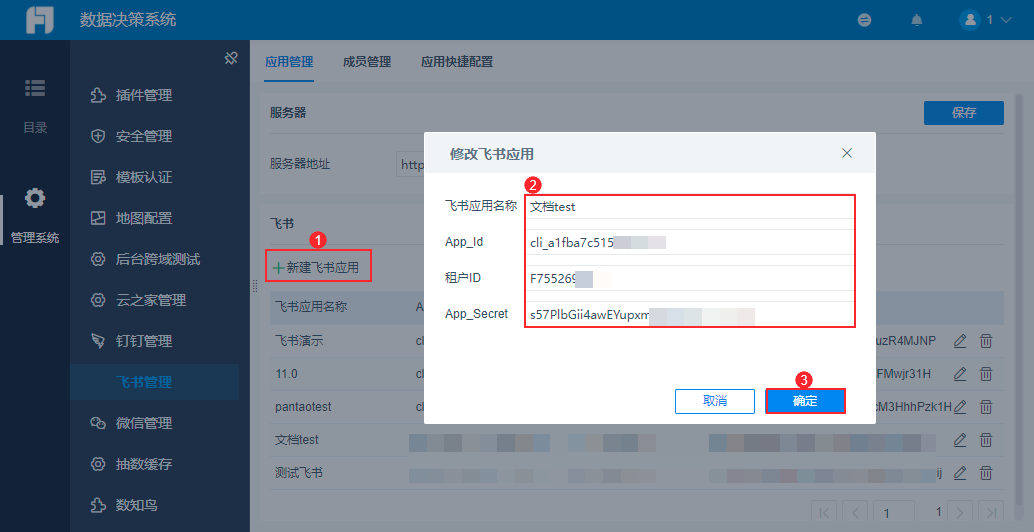Click the pin sidebar icon
Image resolution: width=1034 pixels, height=532 pixels.
(x=231, y=58)
